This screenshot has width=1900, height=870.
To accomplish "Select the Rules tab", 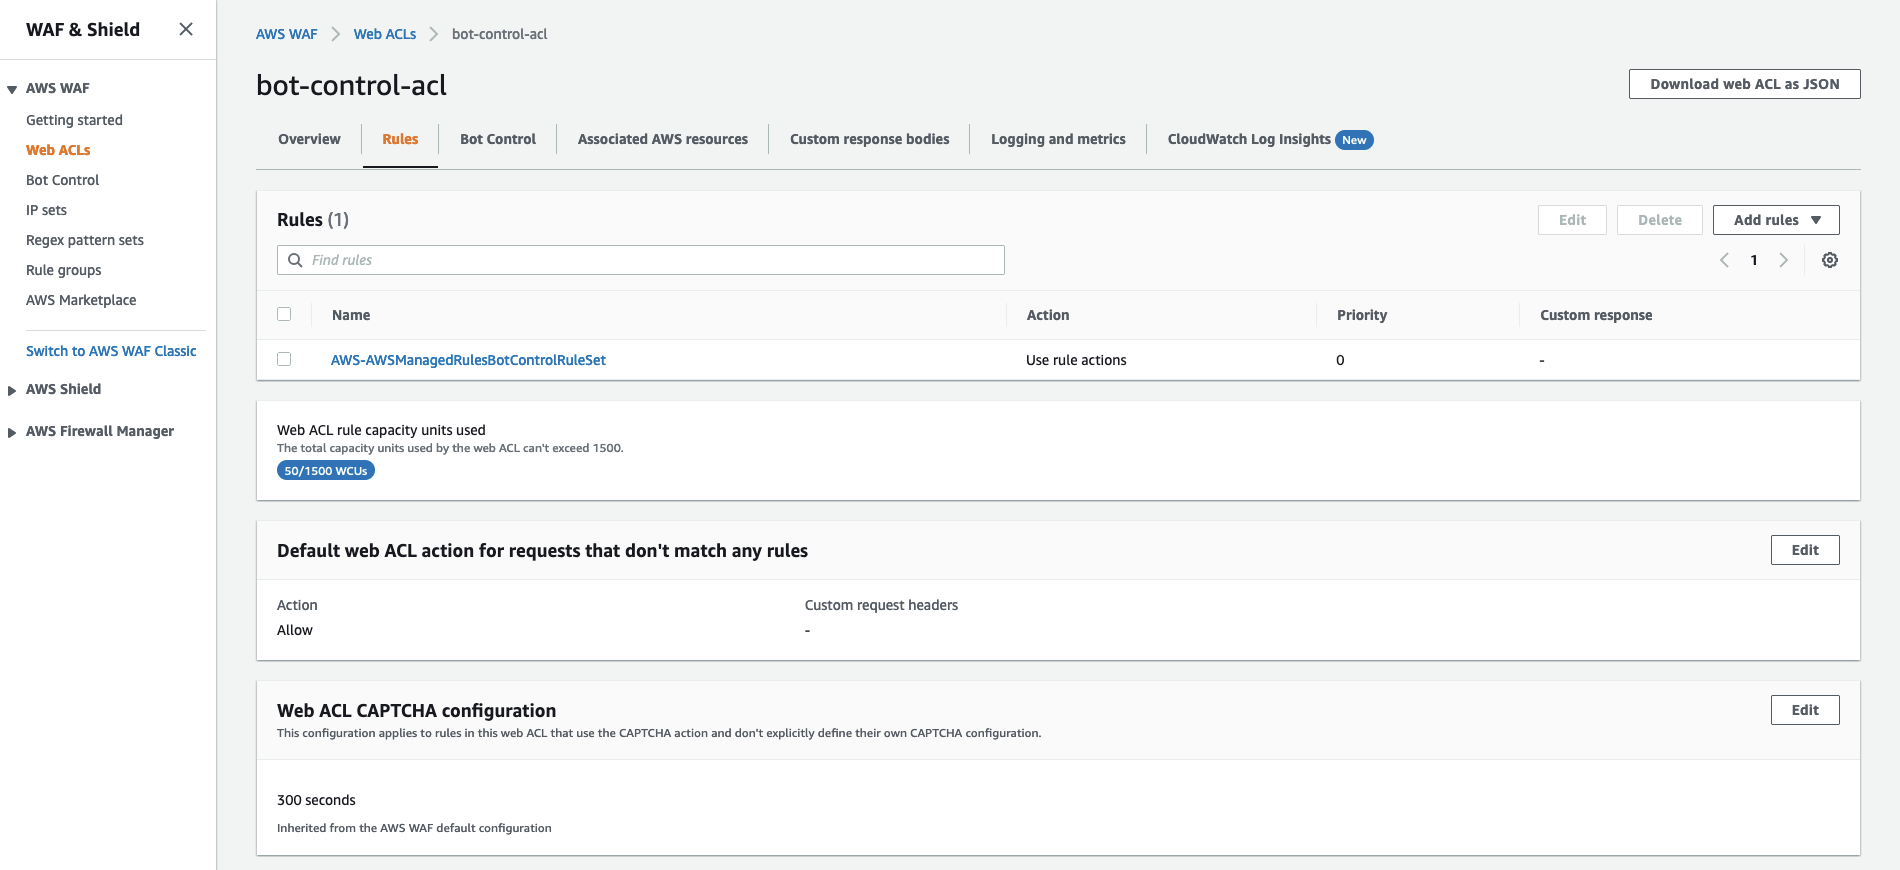I will pos(400,139).
